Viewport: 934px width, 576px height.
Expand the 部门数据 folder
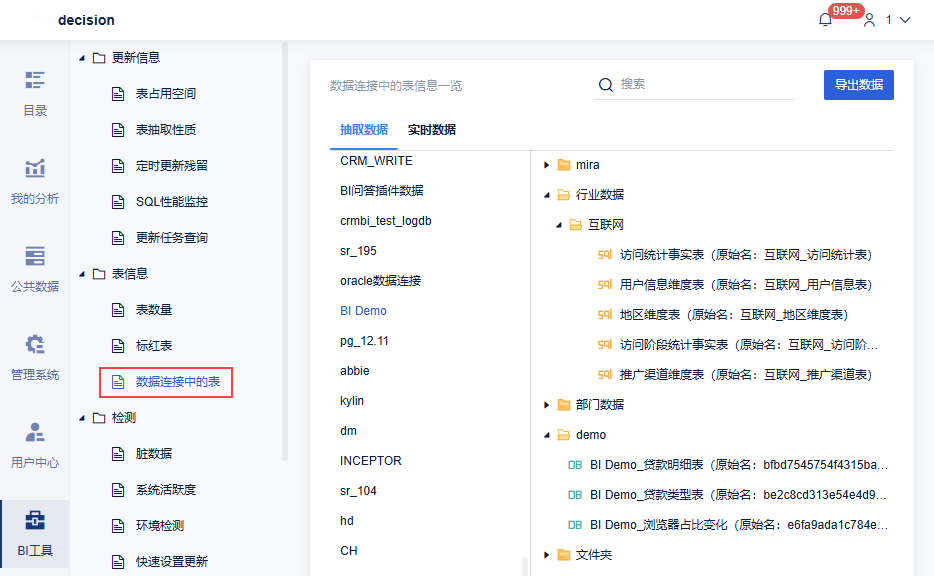click(x=547, y=405)
